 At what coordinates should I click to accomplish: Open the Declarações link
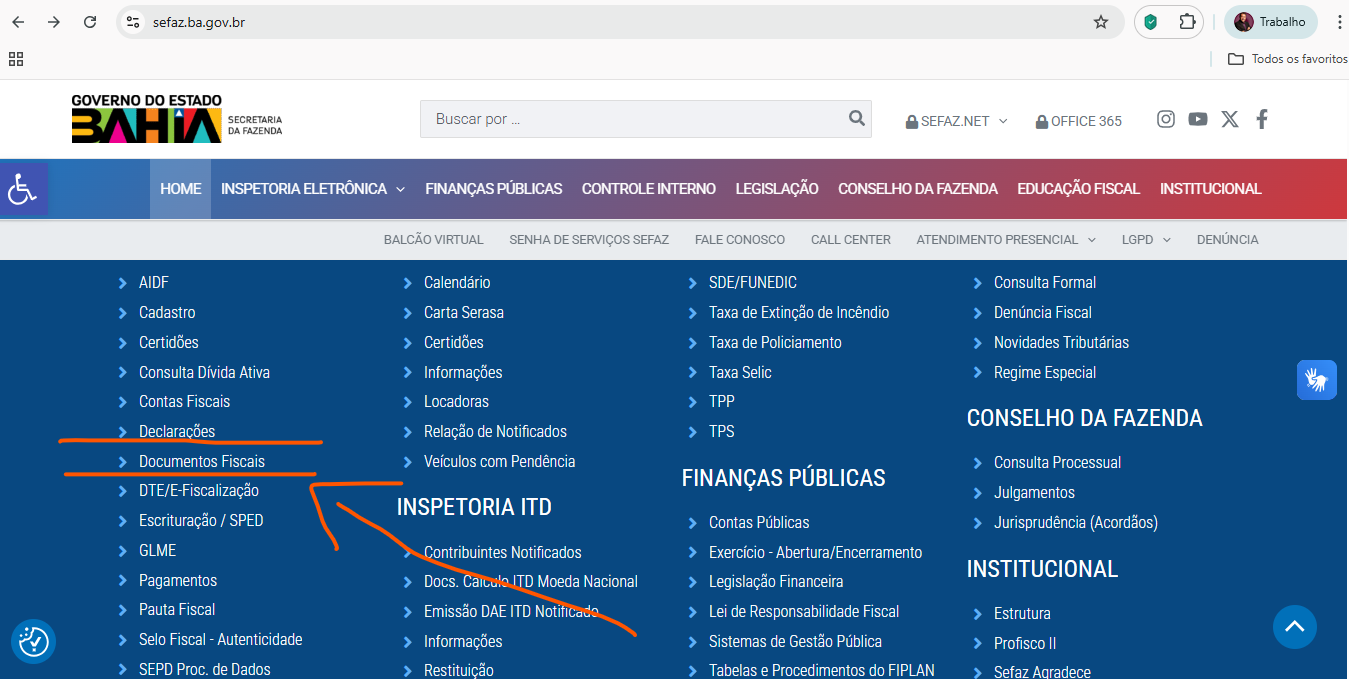click(177, 431)
